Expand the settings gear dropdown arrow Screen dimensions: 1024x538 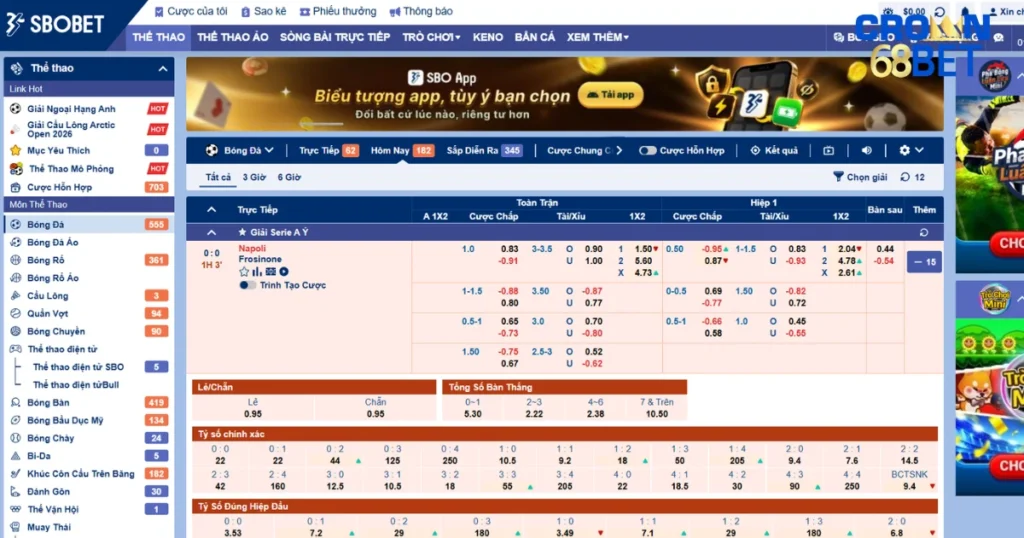(920, 150)
